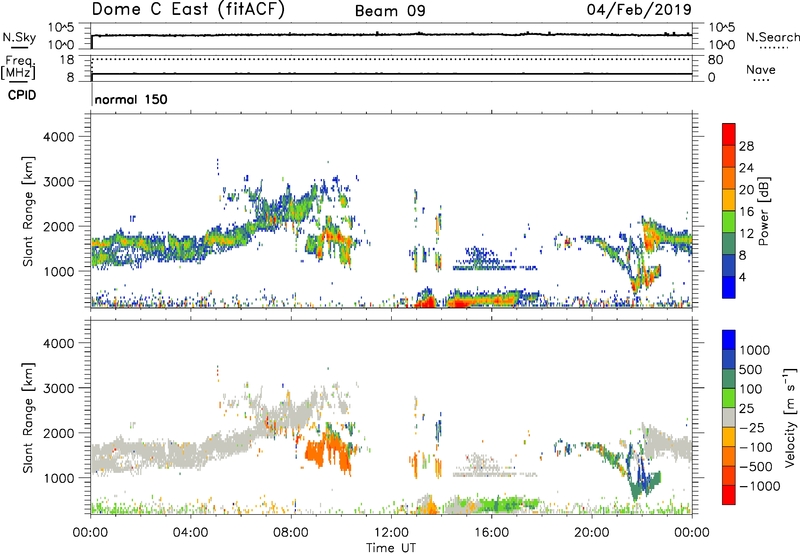Click the '1000' tick on Velocity color bar

pos(755,350)
